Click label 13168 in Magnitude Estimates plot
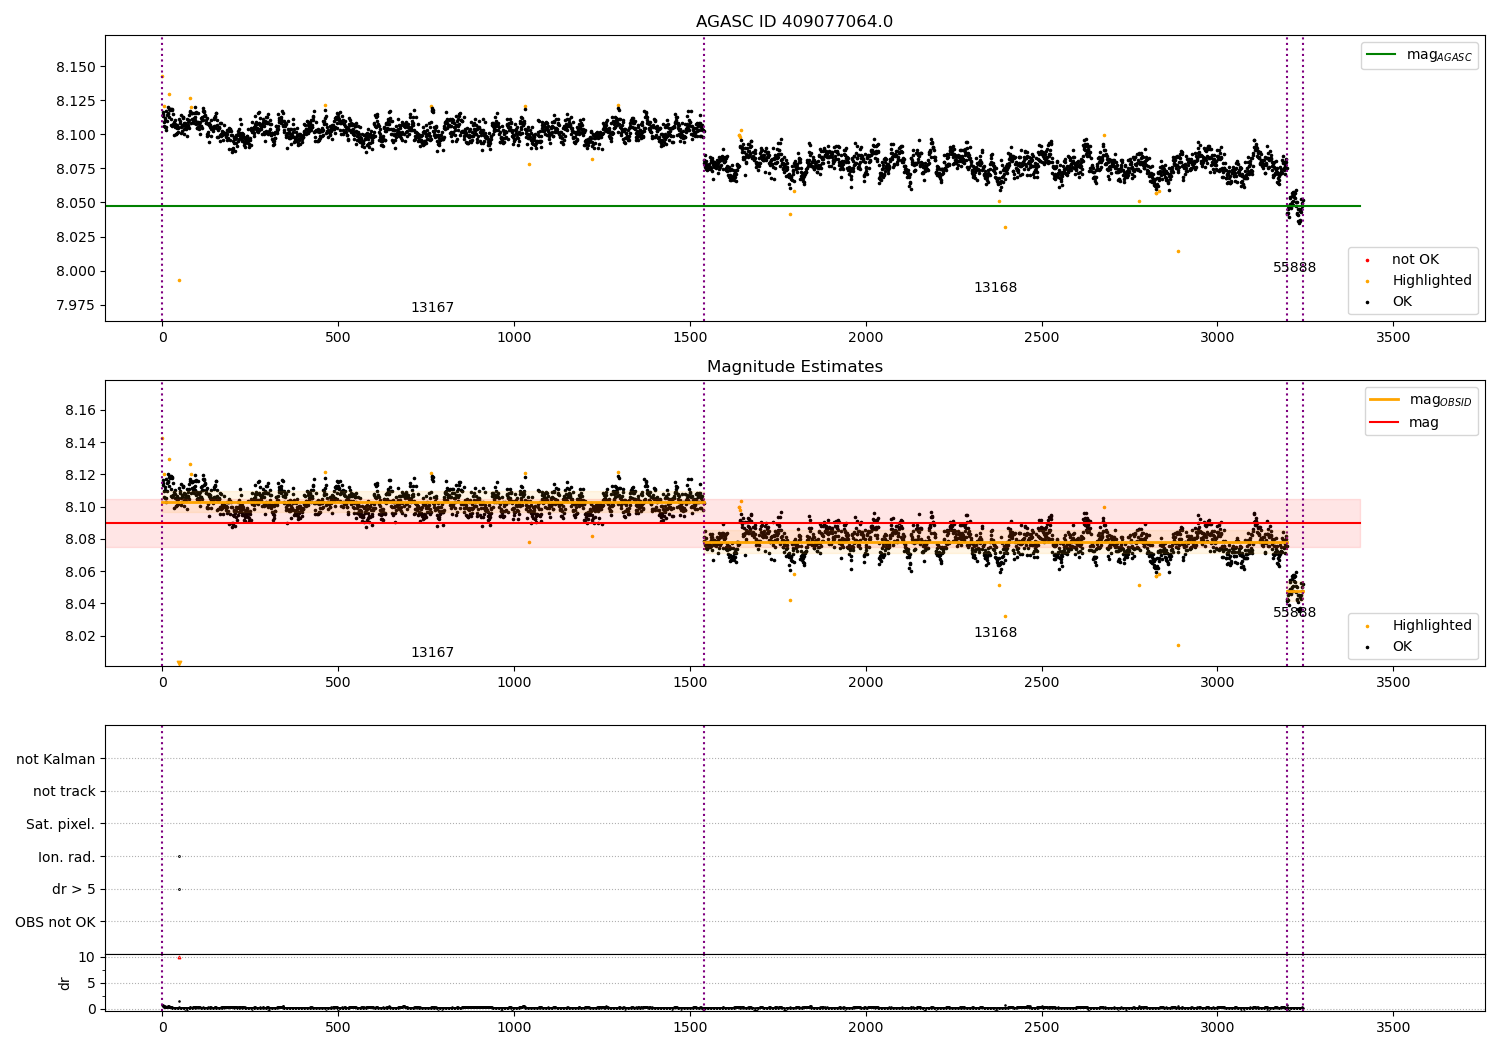1500x1050 pixels. click(995, 633)
